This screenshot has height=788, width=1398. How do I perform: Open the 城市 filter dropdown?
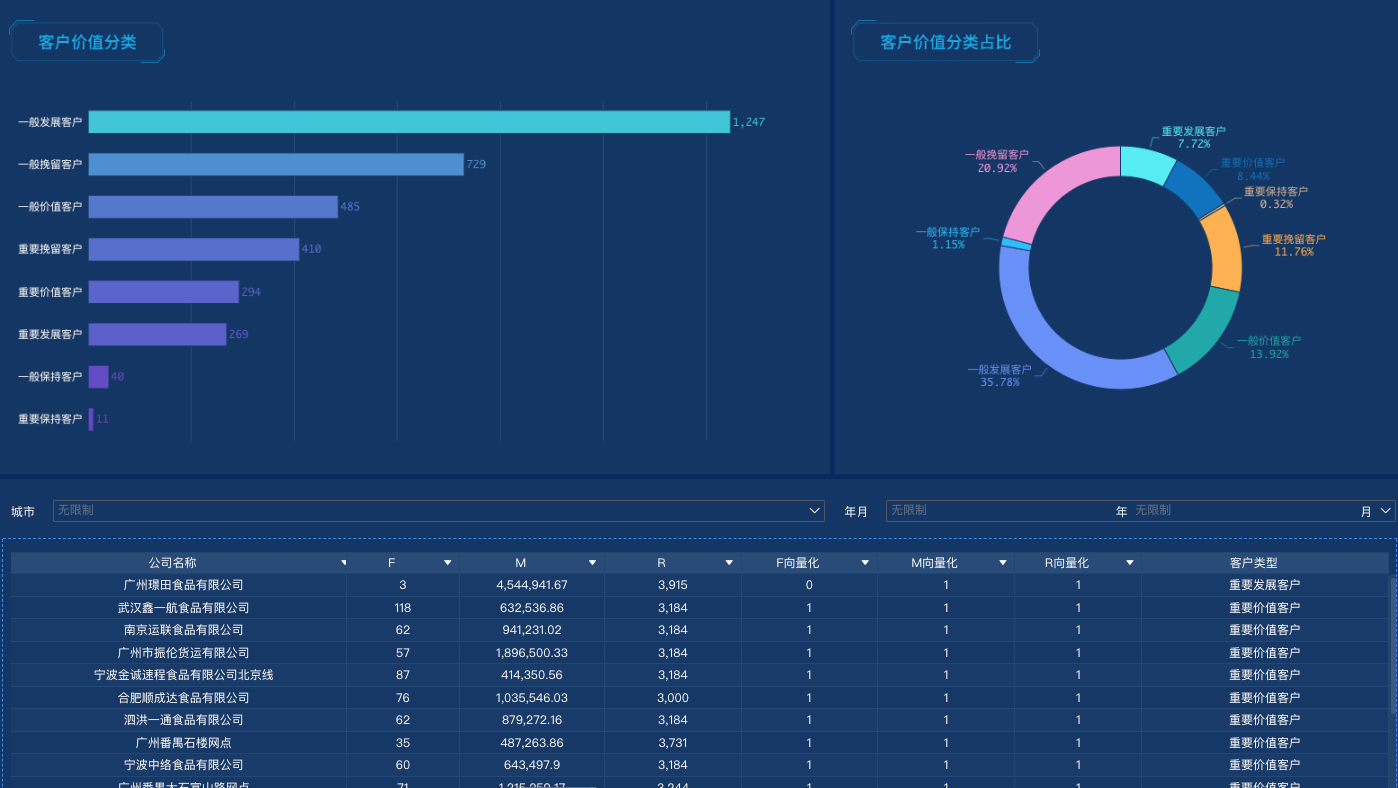tap(438, 511)
